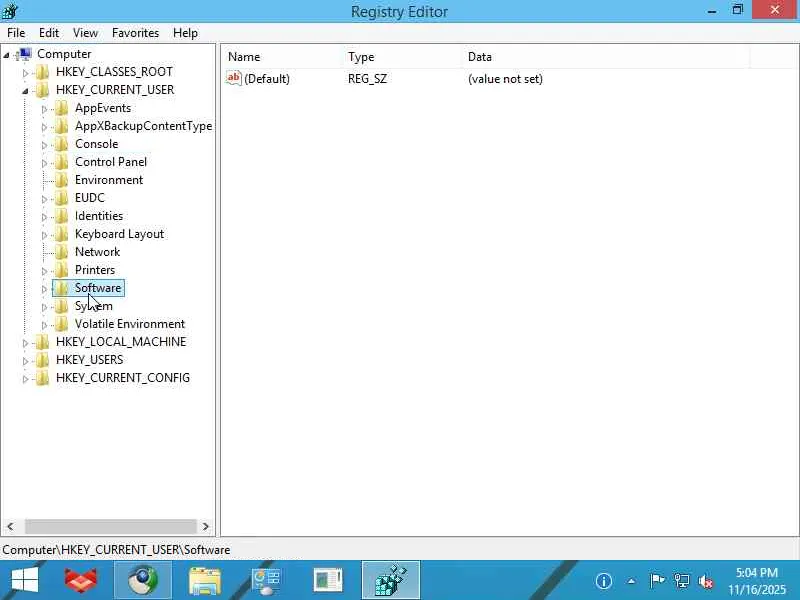Select the (Default) value name
Viewport: 800px width, 600px height.
[x=267, y=79]
